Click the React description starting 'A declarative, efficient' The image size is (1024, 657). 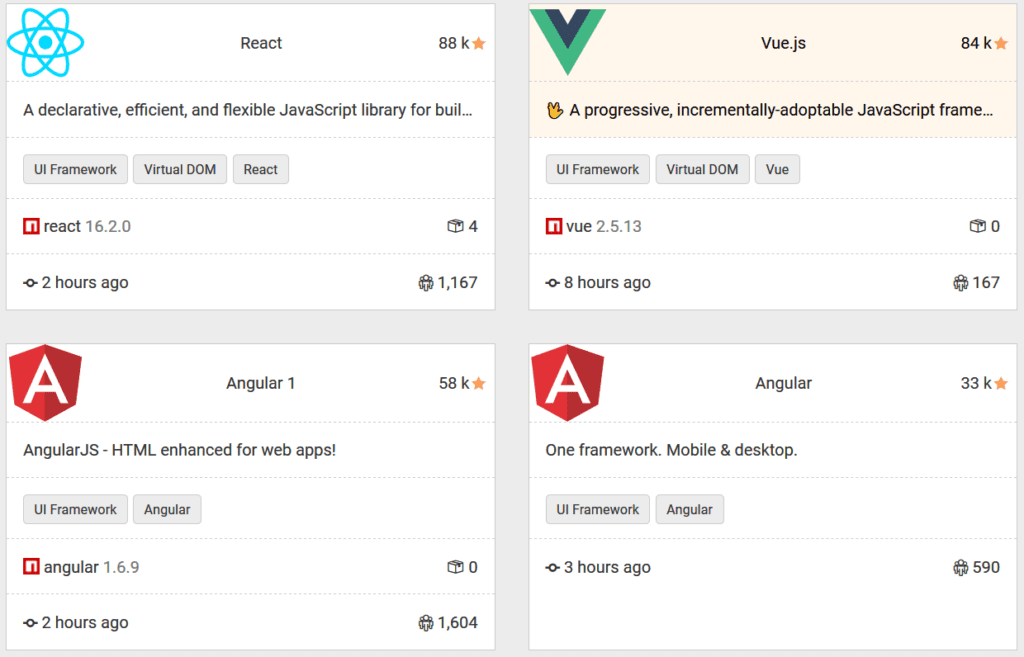248,110
